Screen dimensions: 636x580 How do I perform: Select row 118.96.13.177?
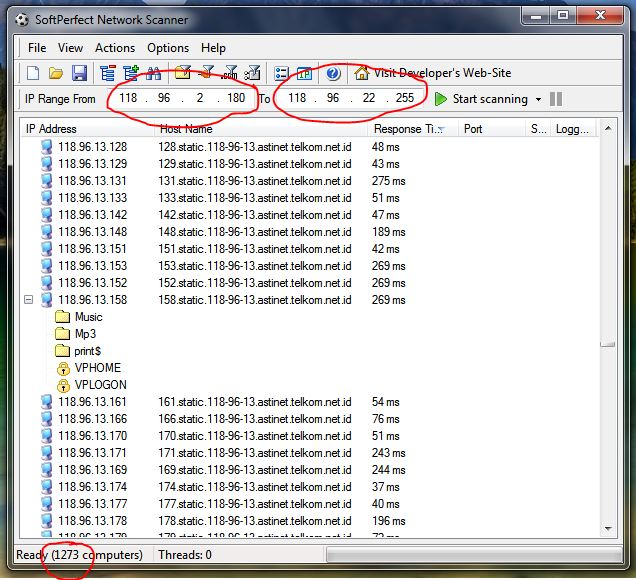309,504
